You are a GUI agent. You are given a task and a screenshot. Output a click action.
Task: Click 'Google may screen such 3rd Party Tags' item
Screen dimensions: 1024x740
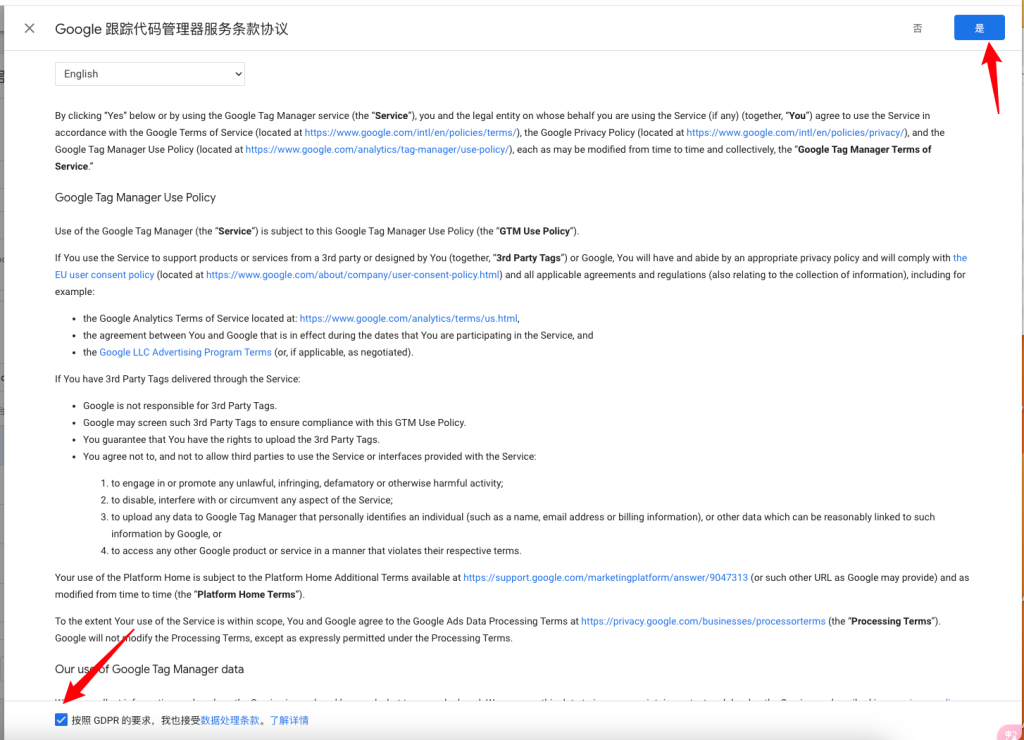(274, 423)
